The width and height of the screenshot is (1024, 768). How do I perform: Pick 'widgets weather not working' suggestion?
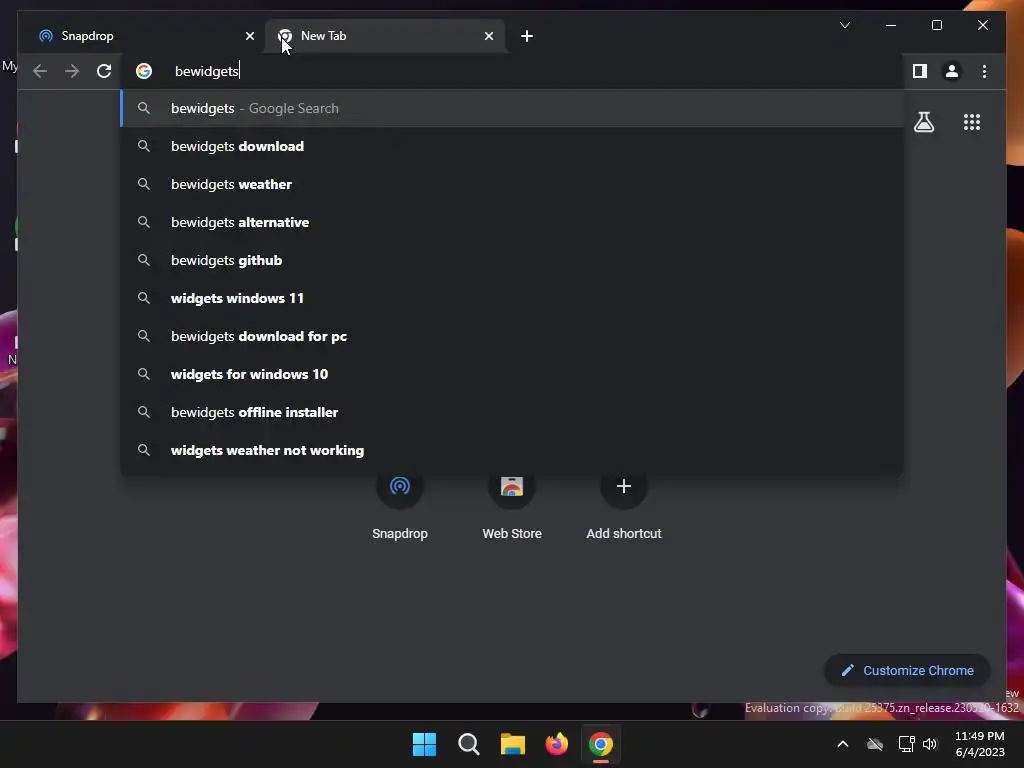click(x=513, y=450)
